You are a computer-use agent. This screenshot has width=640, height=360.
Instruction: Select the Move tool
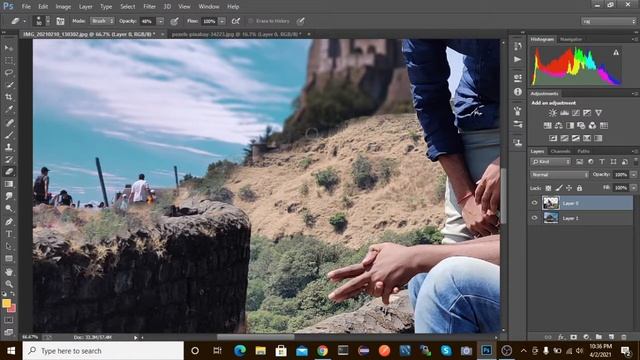(x=9, y=48)
